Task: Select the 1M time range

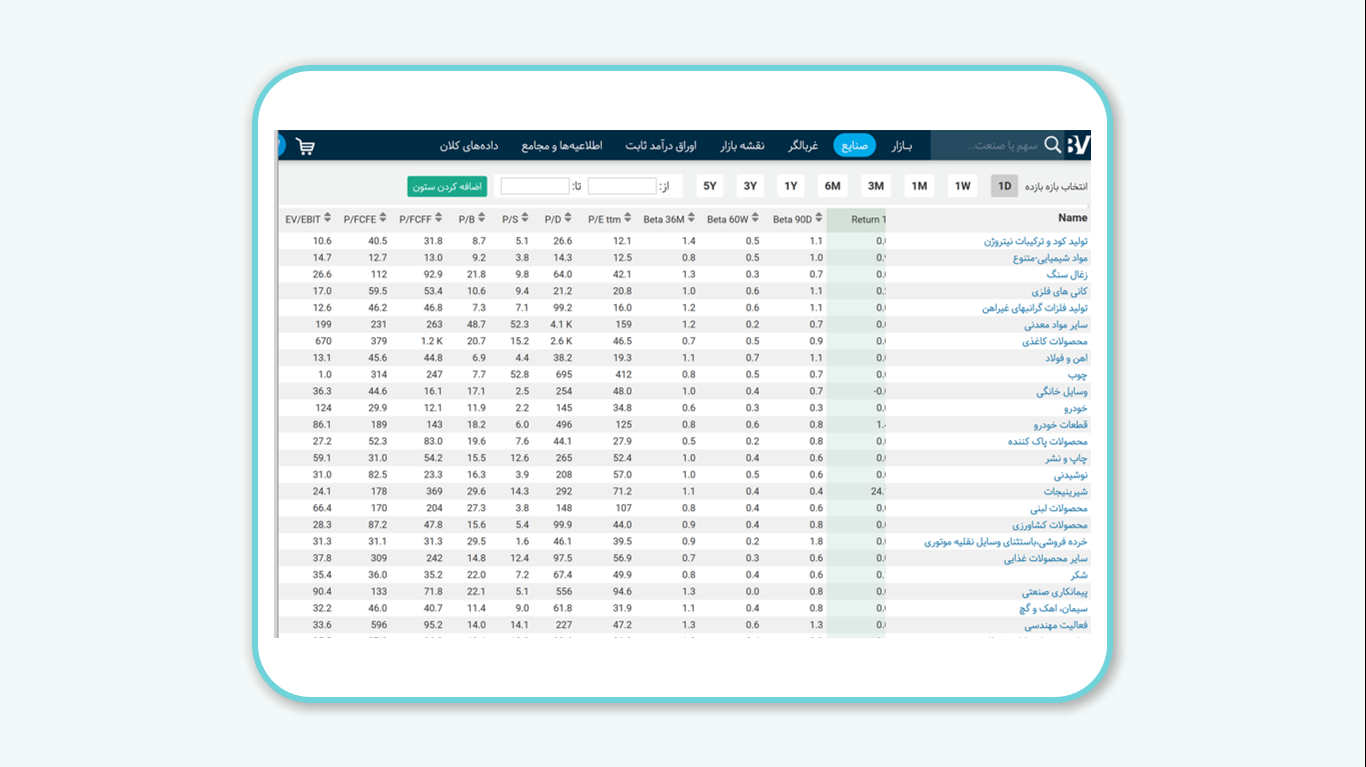Action: pyautogui.click(x=919, y=186)
